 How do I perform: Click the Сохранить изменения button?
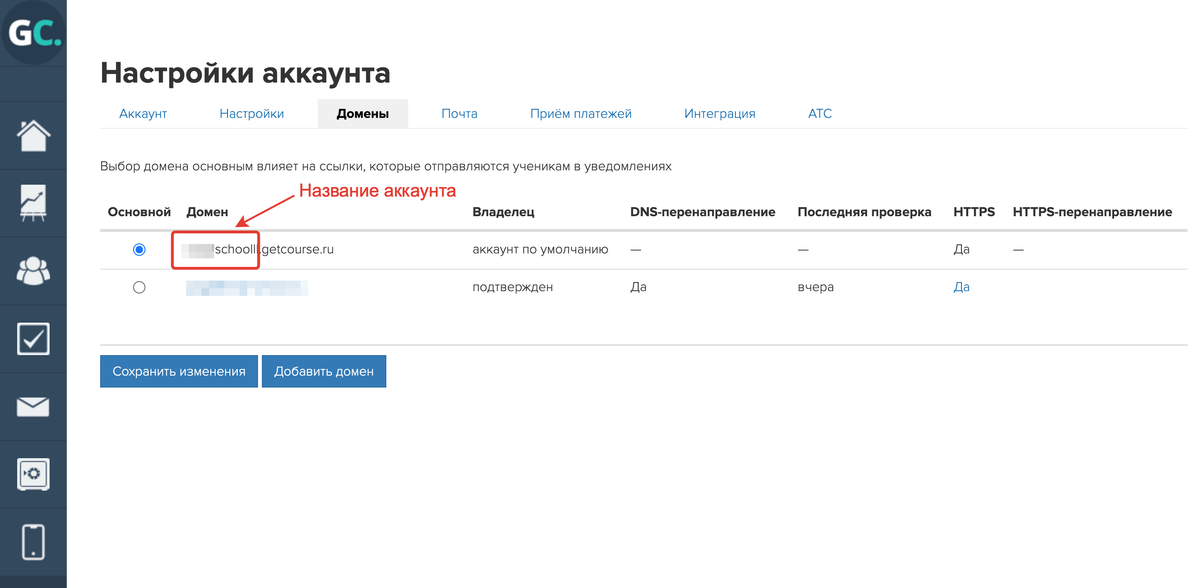(178, 371)
